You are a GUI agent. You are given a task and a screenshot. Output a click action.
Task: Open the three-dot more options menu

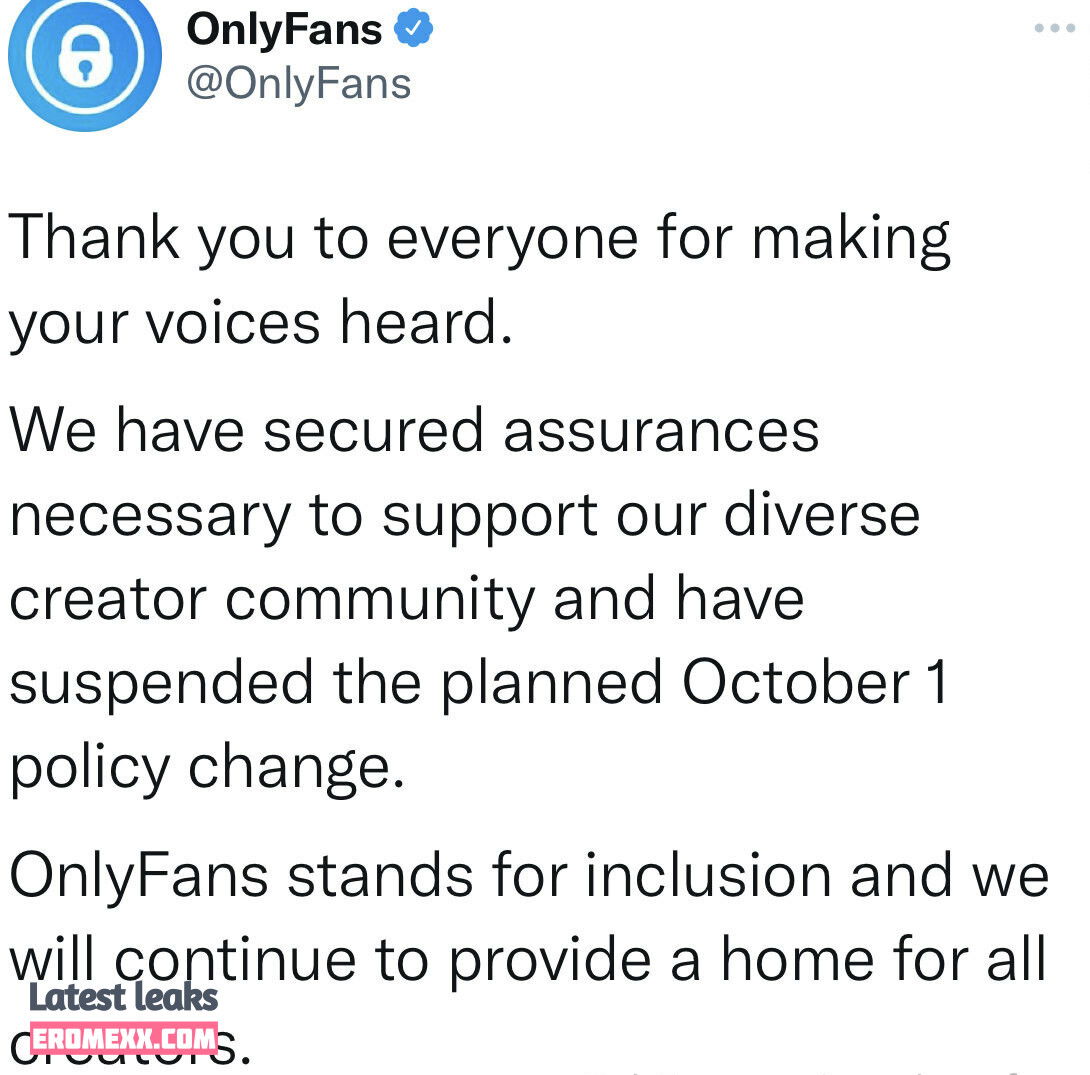pos(1054,28)
